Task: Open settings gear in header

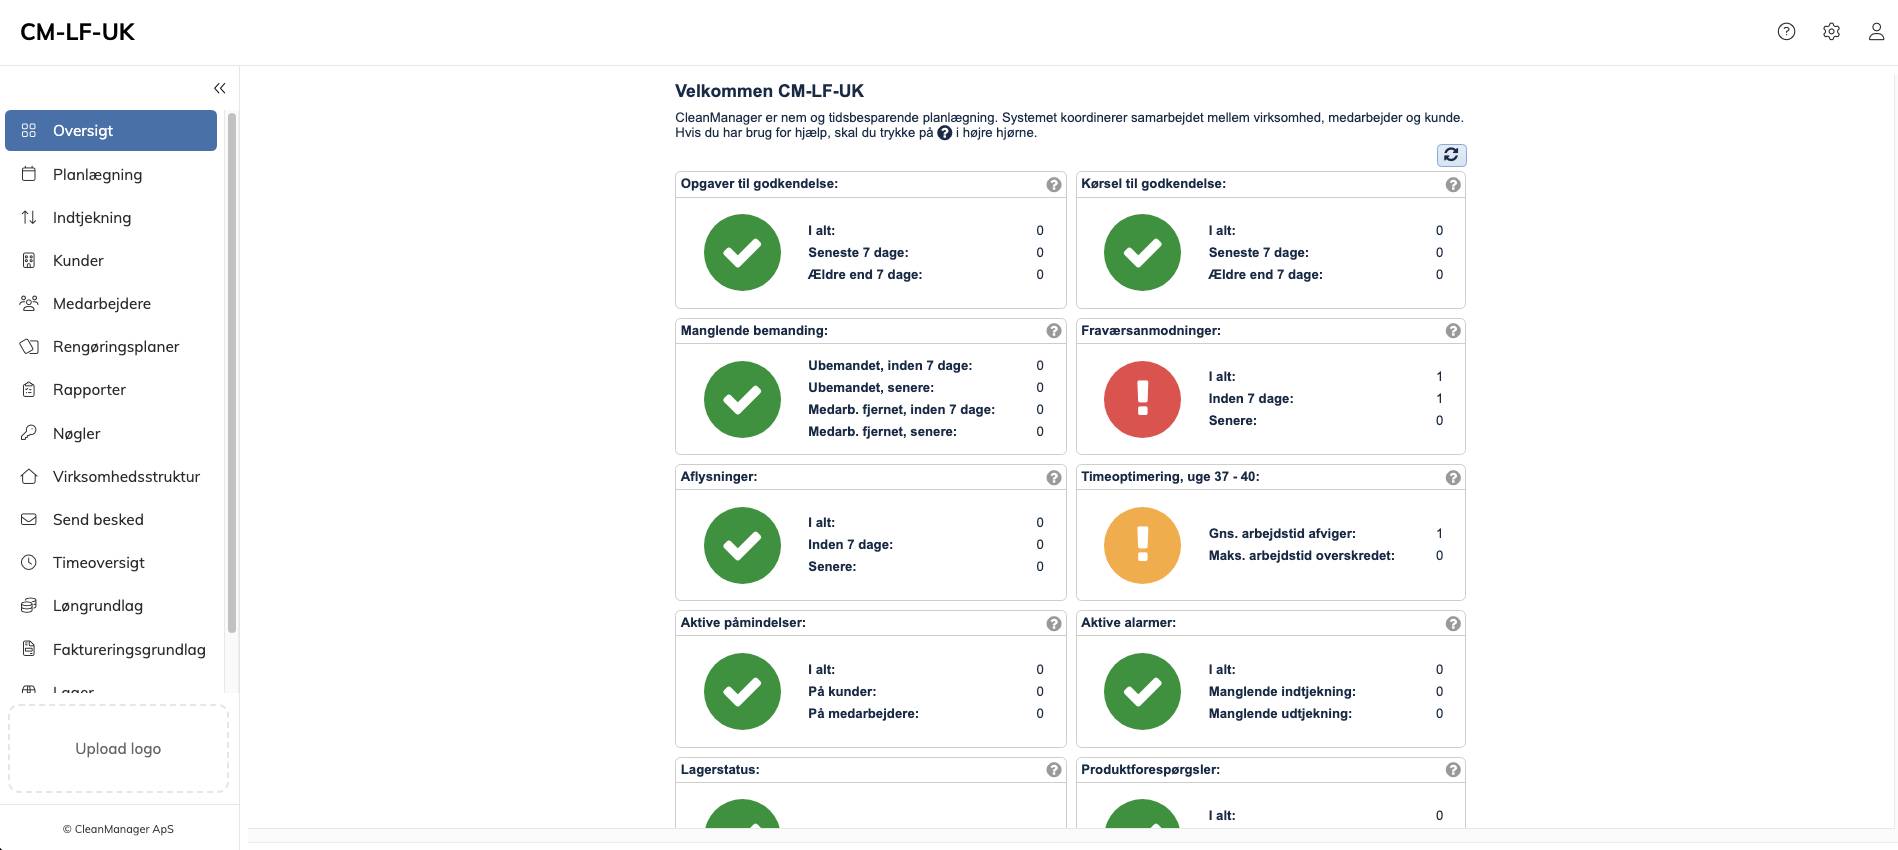Action: point(1831,32)
